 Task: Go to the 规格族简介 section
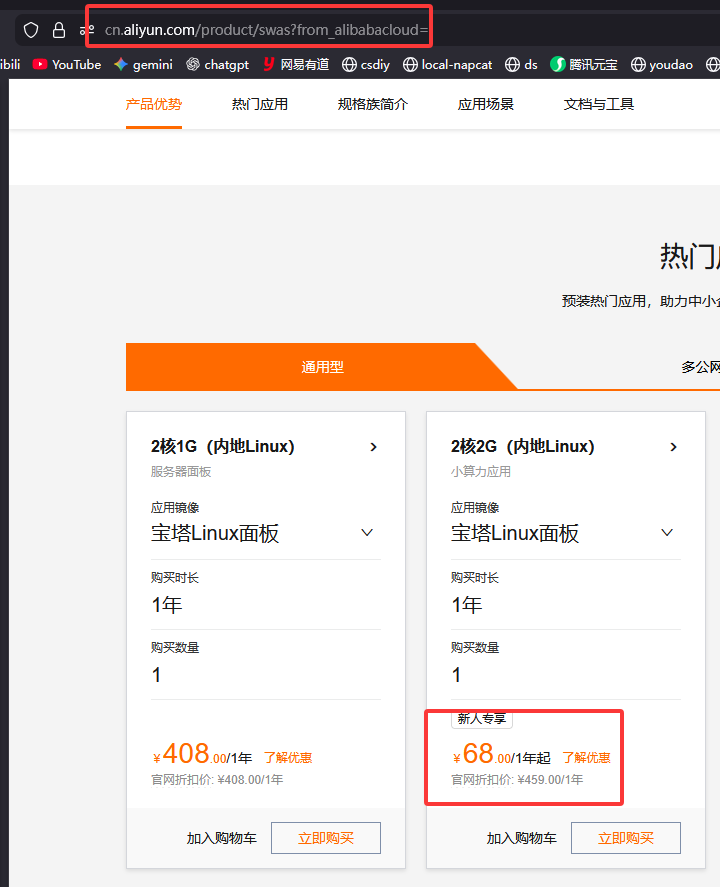pyautogui.click(x=373, y=104)
